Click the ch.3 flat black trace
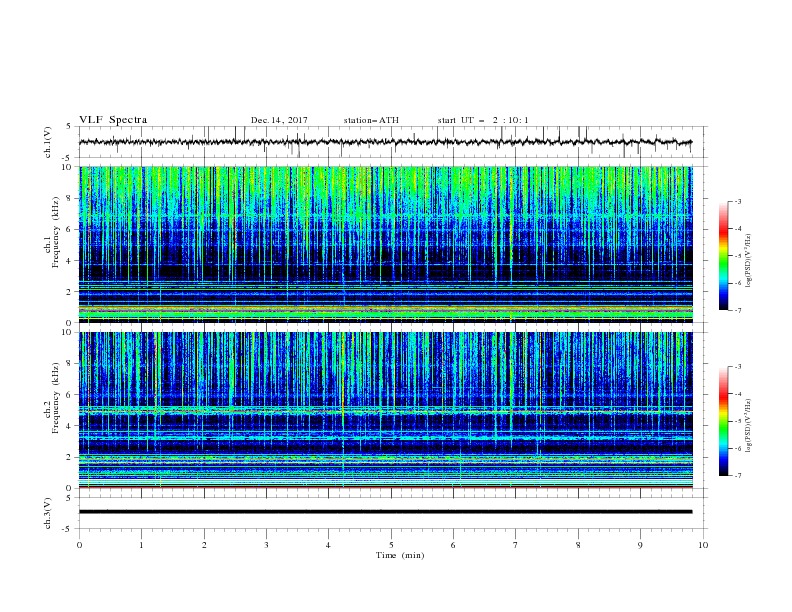This screenshot has height=612, width=792. coord(385,512)
